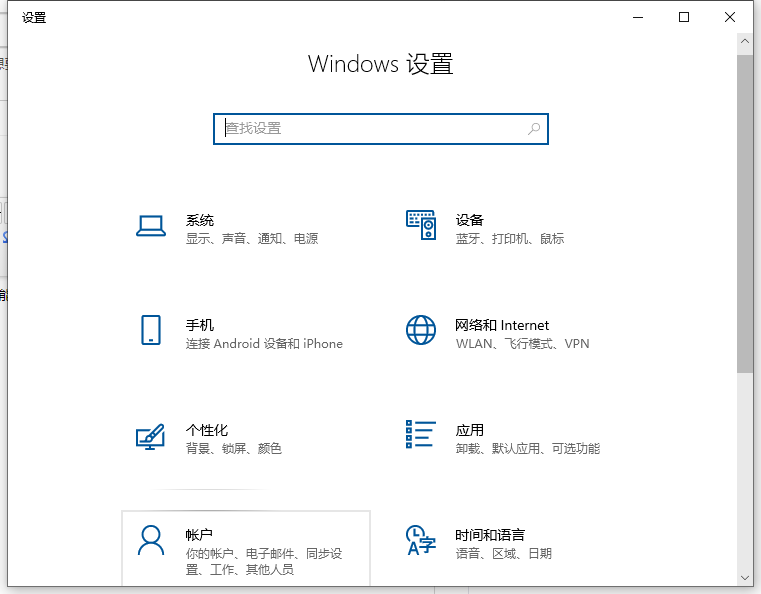761x594 pixels.
Task: Minimize the 设置 window
Action: coord(638,17)
